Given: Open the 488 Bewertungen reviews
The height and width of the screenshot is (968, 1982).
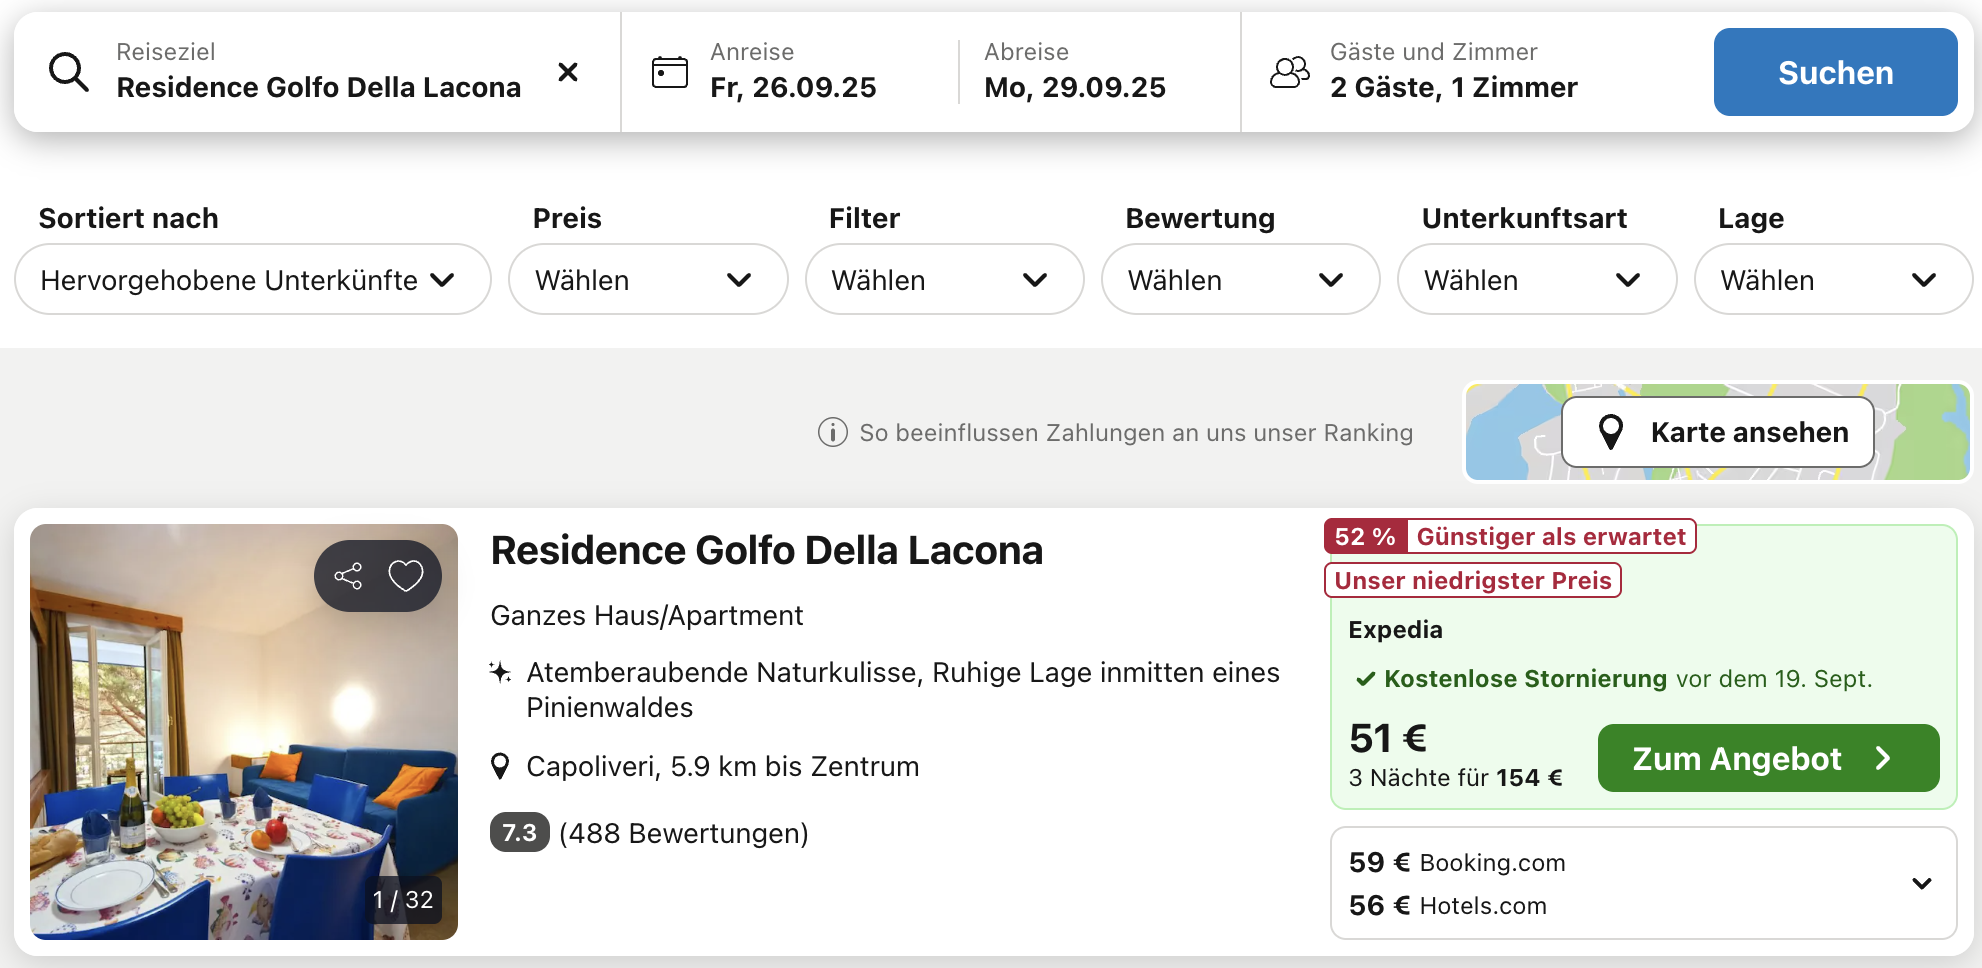Looking at the screenshot, I should [684, 833].
